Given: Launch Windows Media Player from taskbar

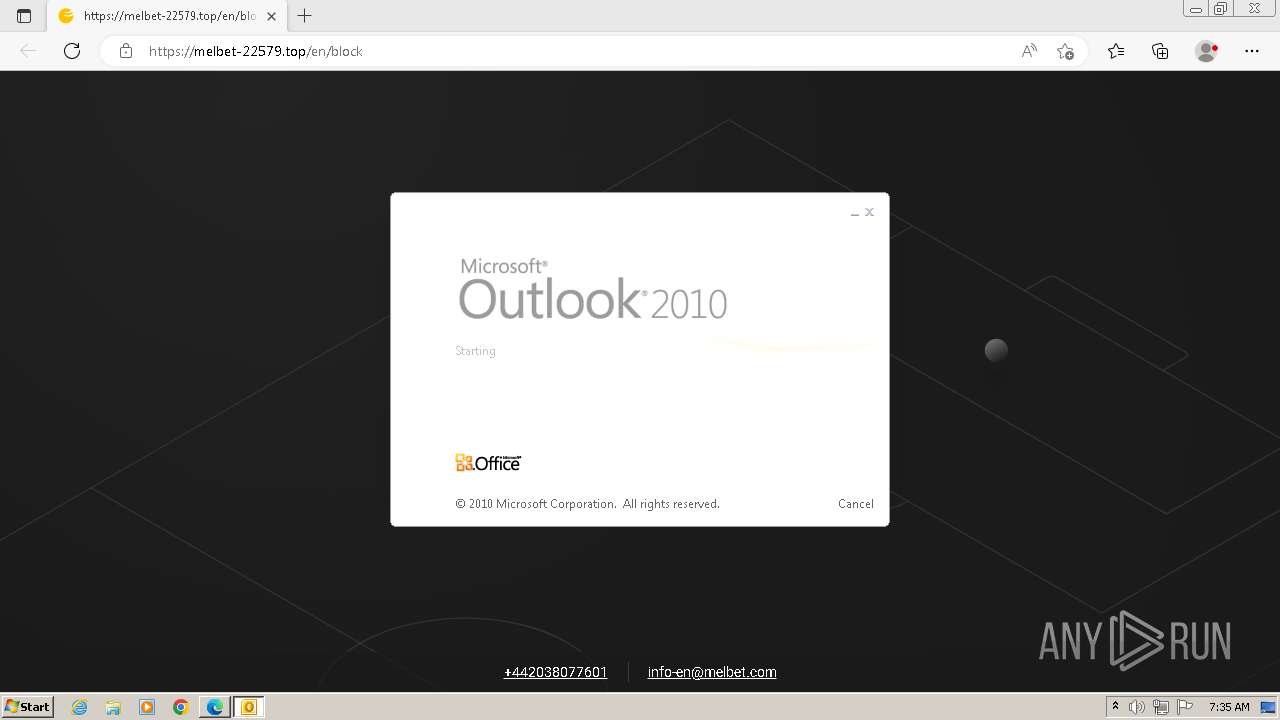Looking at the screenshot, I should click(147, 707).
